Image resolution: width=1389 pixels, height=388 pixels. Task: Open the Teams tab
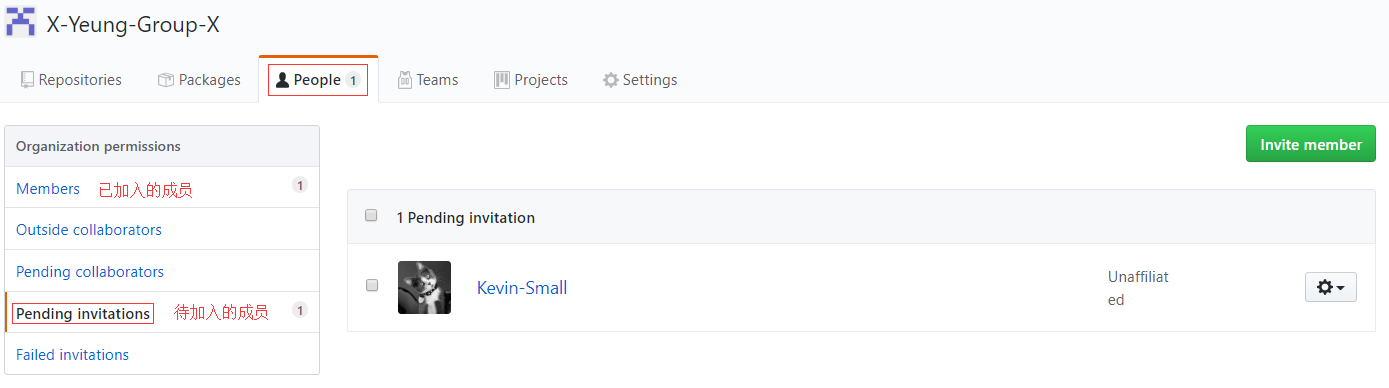[x=428, y=80]
